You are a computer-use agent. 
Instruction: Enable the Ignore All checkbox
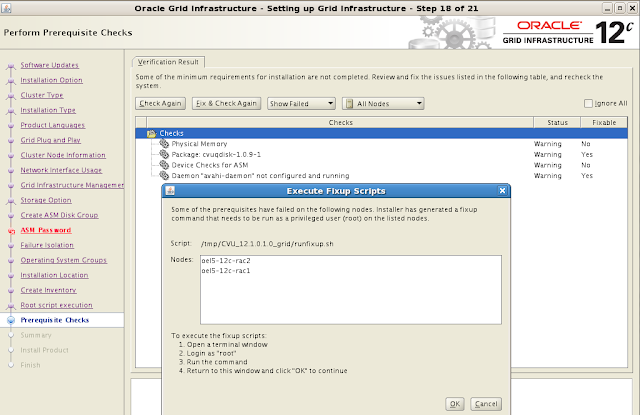pyautogui.click(x=588, y=104)
